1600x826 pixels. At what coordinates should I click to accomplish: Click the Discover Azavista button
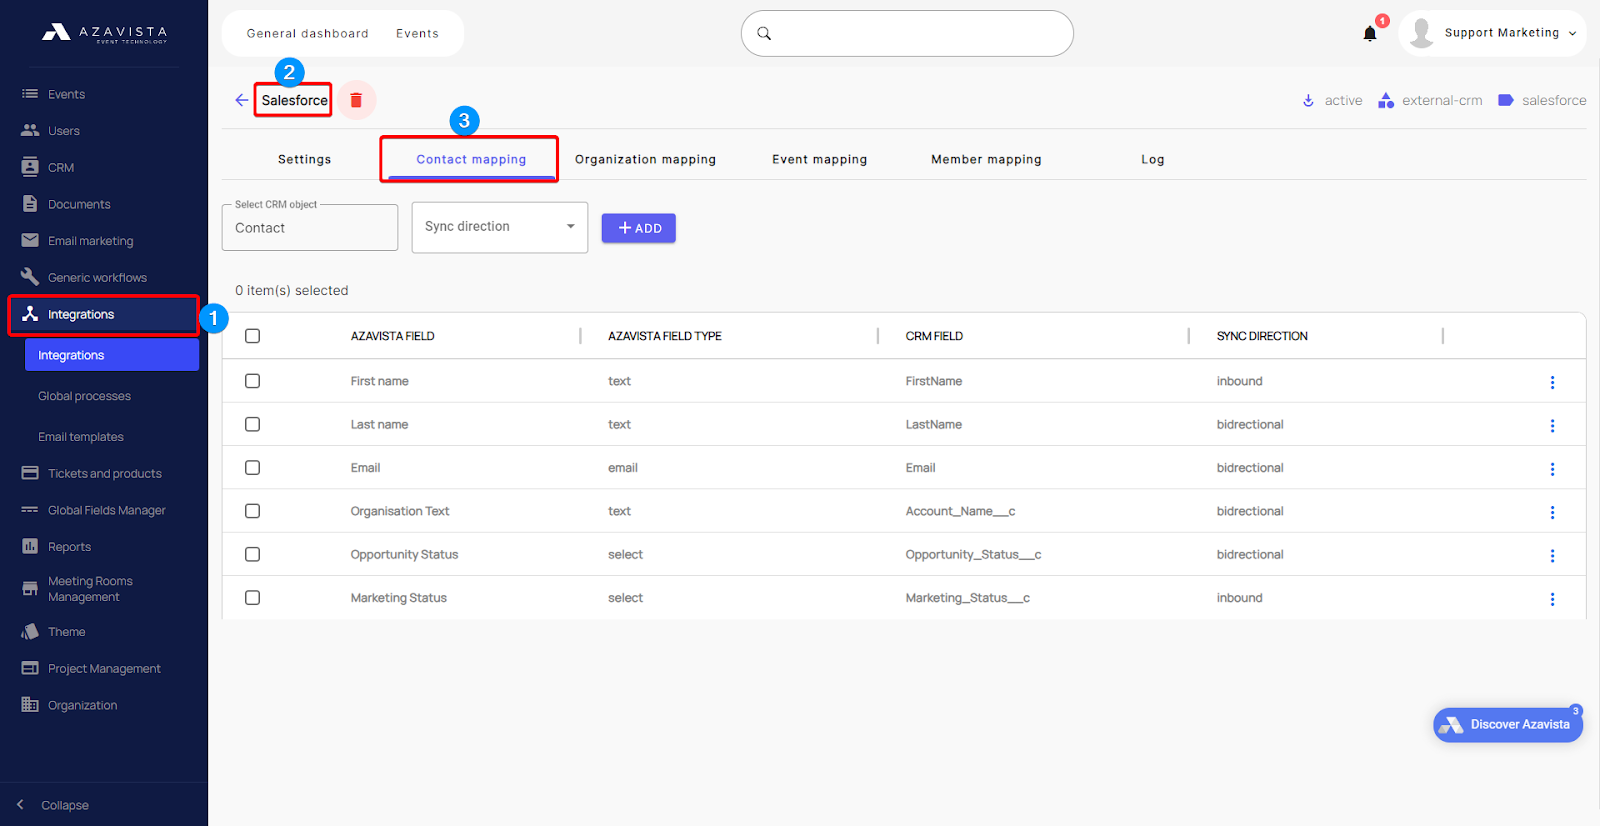coord(1508,724)
